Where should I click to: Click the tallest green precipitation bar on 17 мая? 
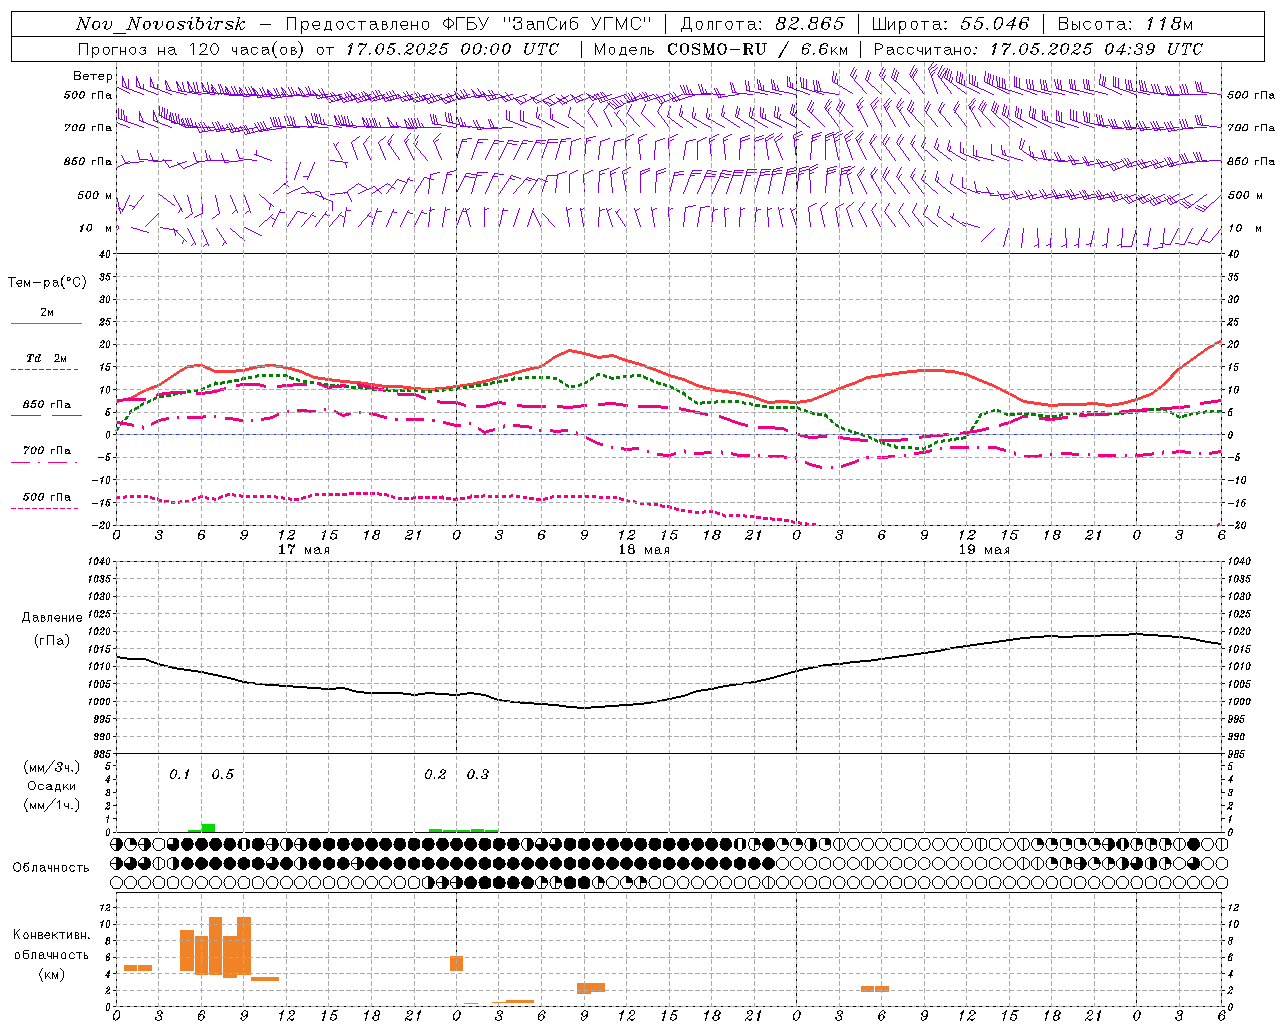click(208, 828)
